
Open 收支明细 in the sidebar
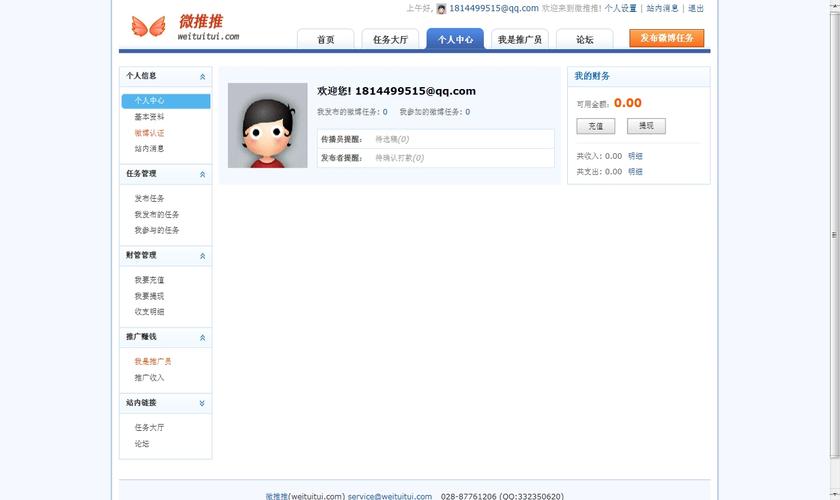pos(149,311)
